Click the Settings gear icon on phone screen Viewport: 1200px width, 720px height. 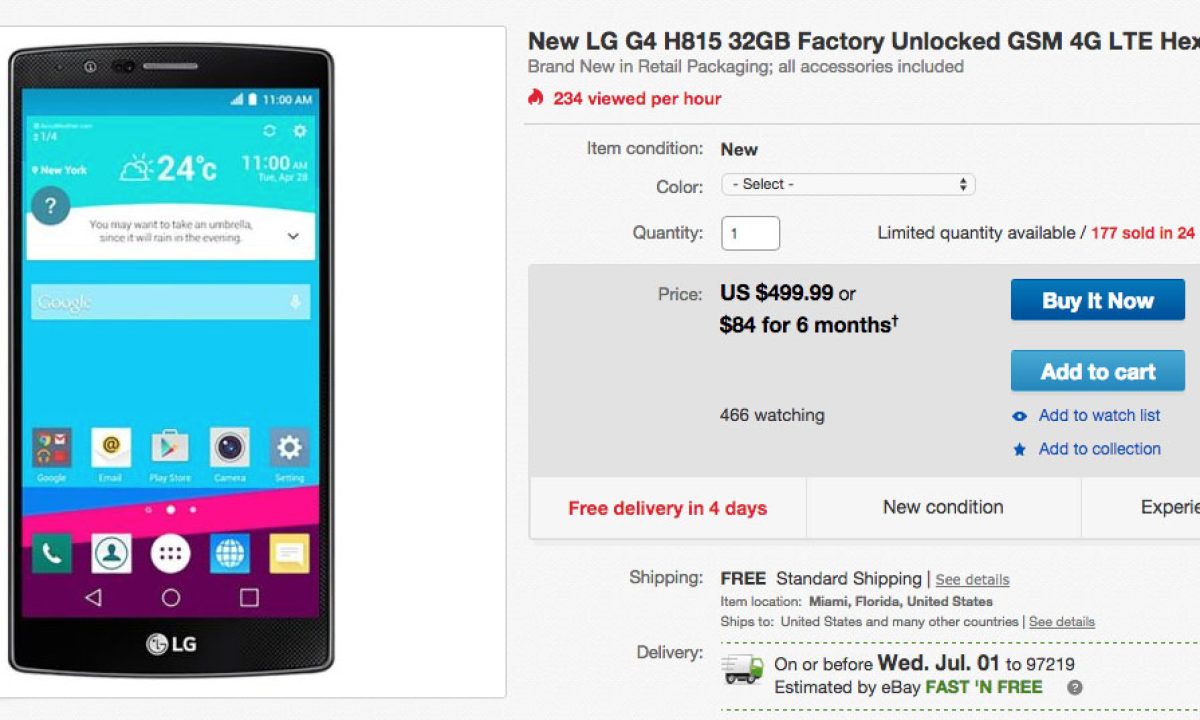pyautogui.click(x=289, y=447)
